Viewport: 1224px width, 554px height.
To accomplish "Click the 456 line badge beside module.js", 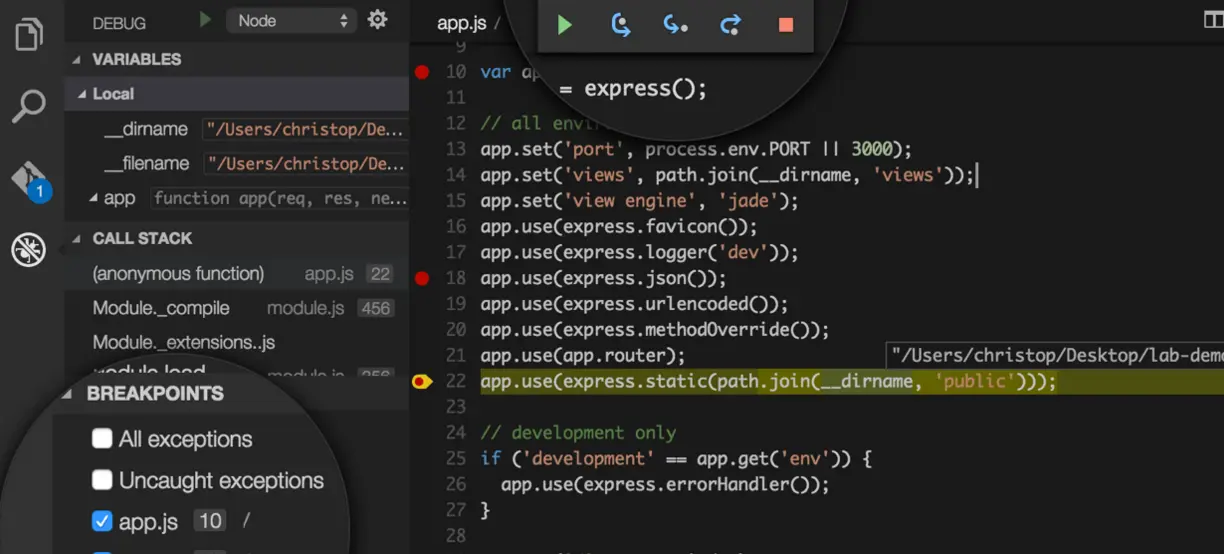I will (376, 308).
